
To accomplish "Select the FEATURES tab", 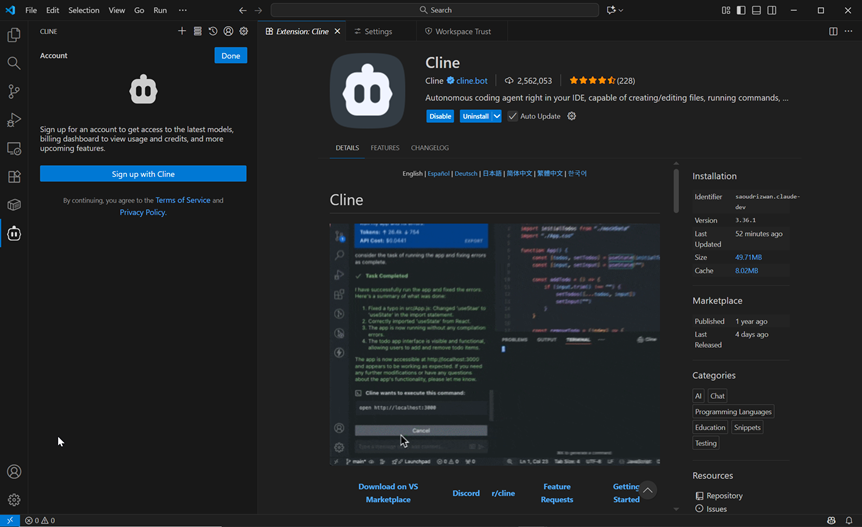I will 385,148.
